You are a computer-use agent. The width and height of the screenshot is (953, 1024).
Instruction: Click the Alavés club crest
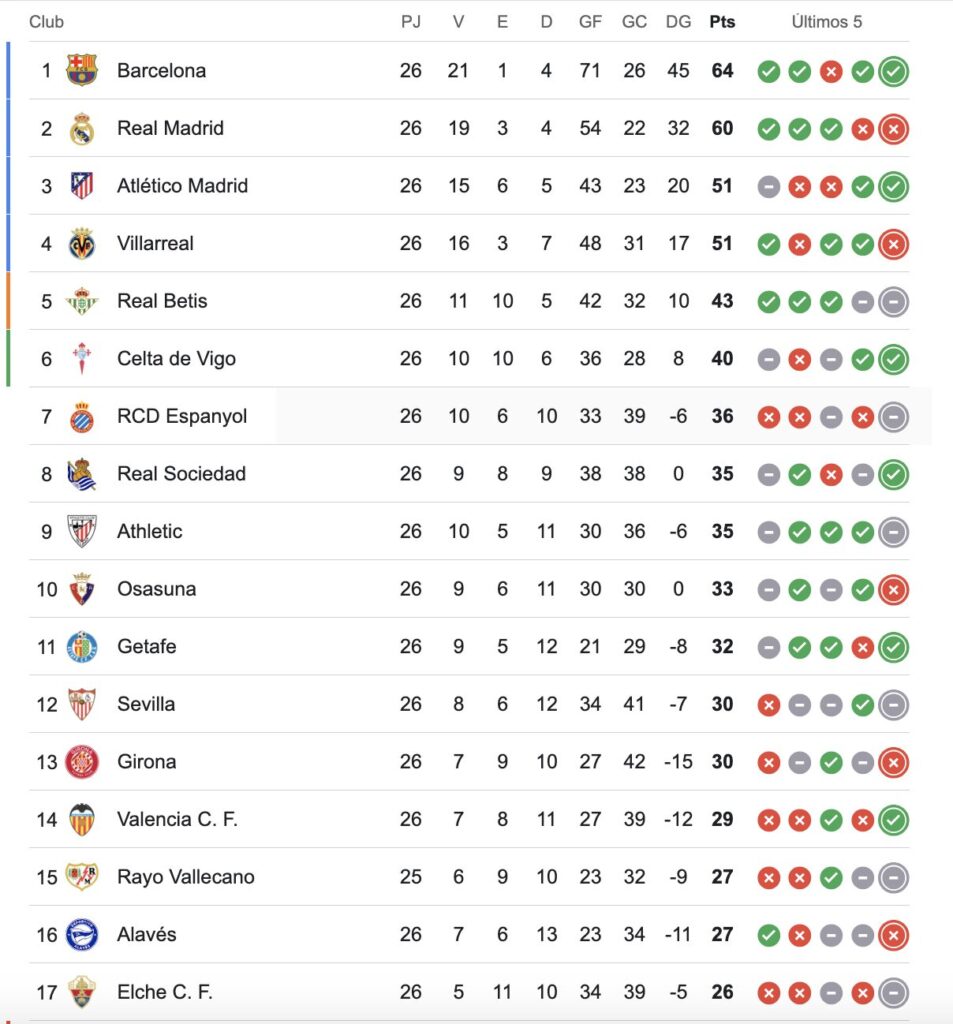tap(82, 935)
